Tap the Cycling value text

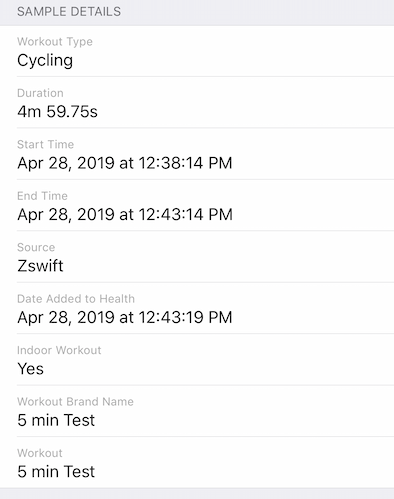tap(45, 61)
